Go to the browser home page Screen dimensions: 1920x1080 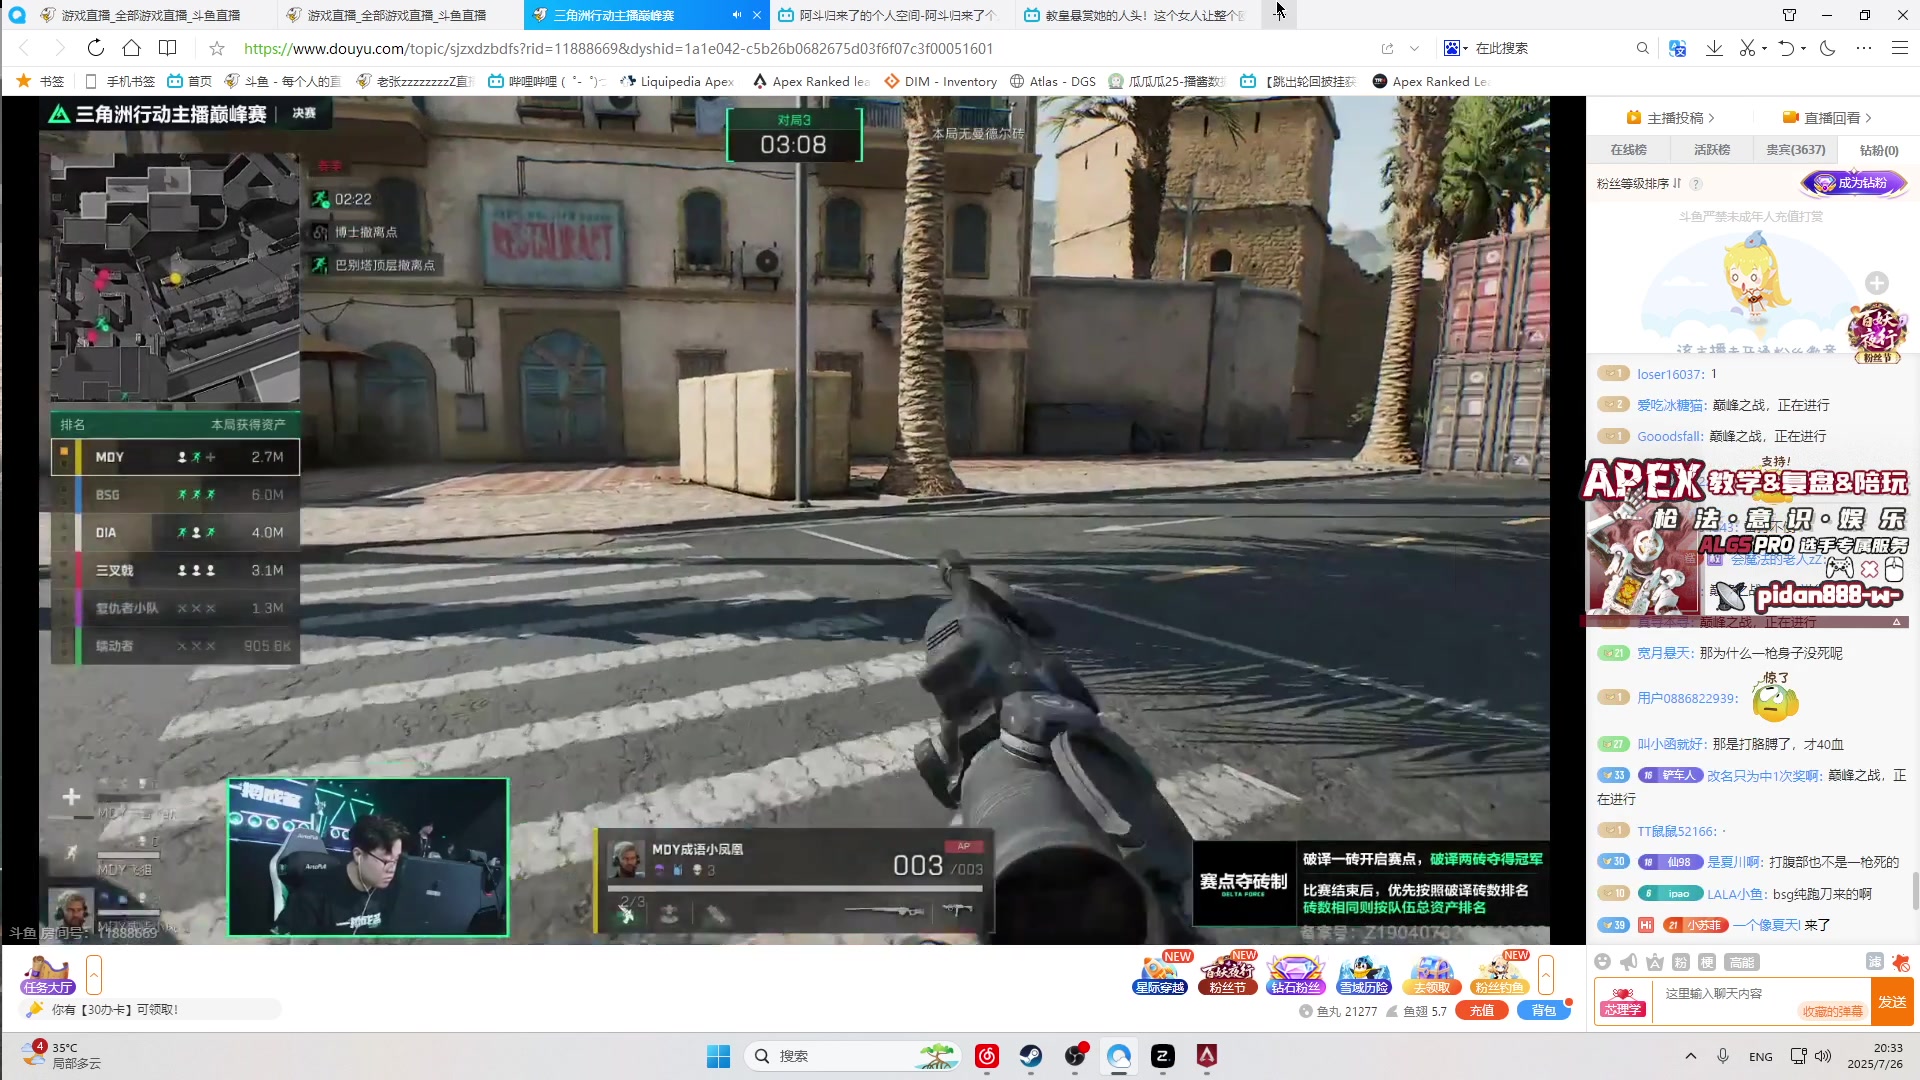[x=131, y=48]
